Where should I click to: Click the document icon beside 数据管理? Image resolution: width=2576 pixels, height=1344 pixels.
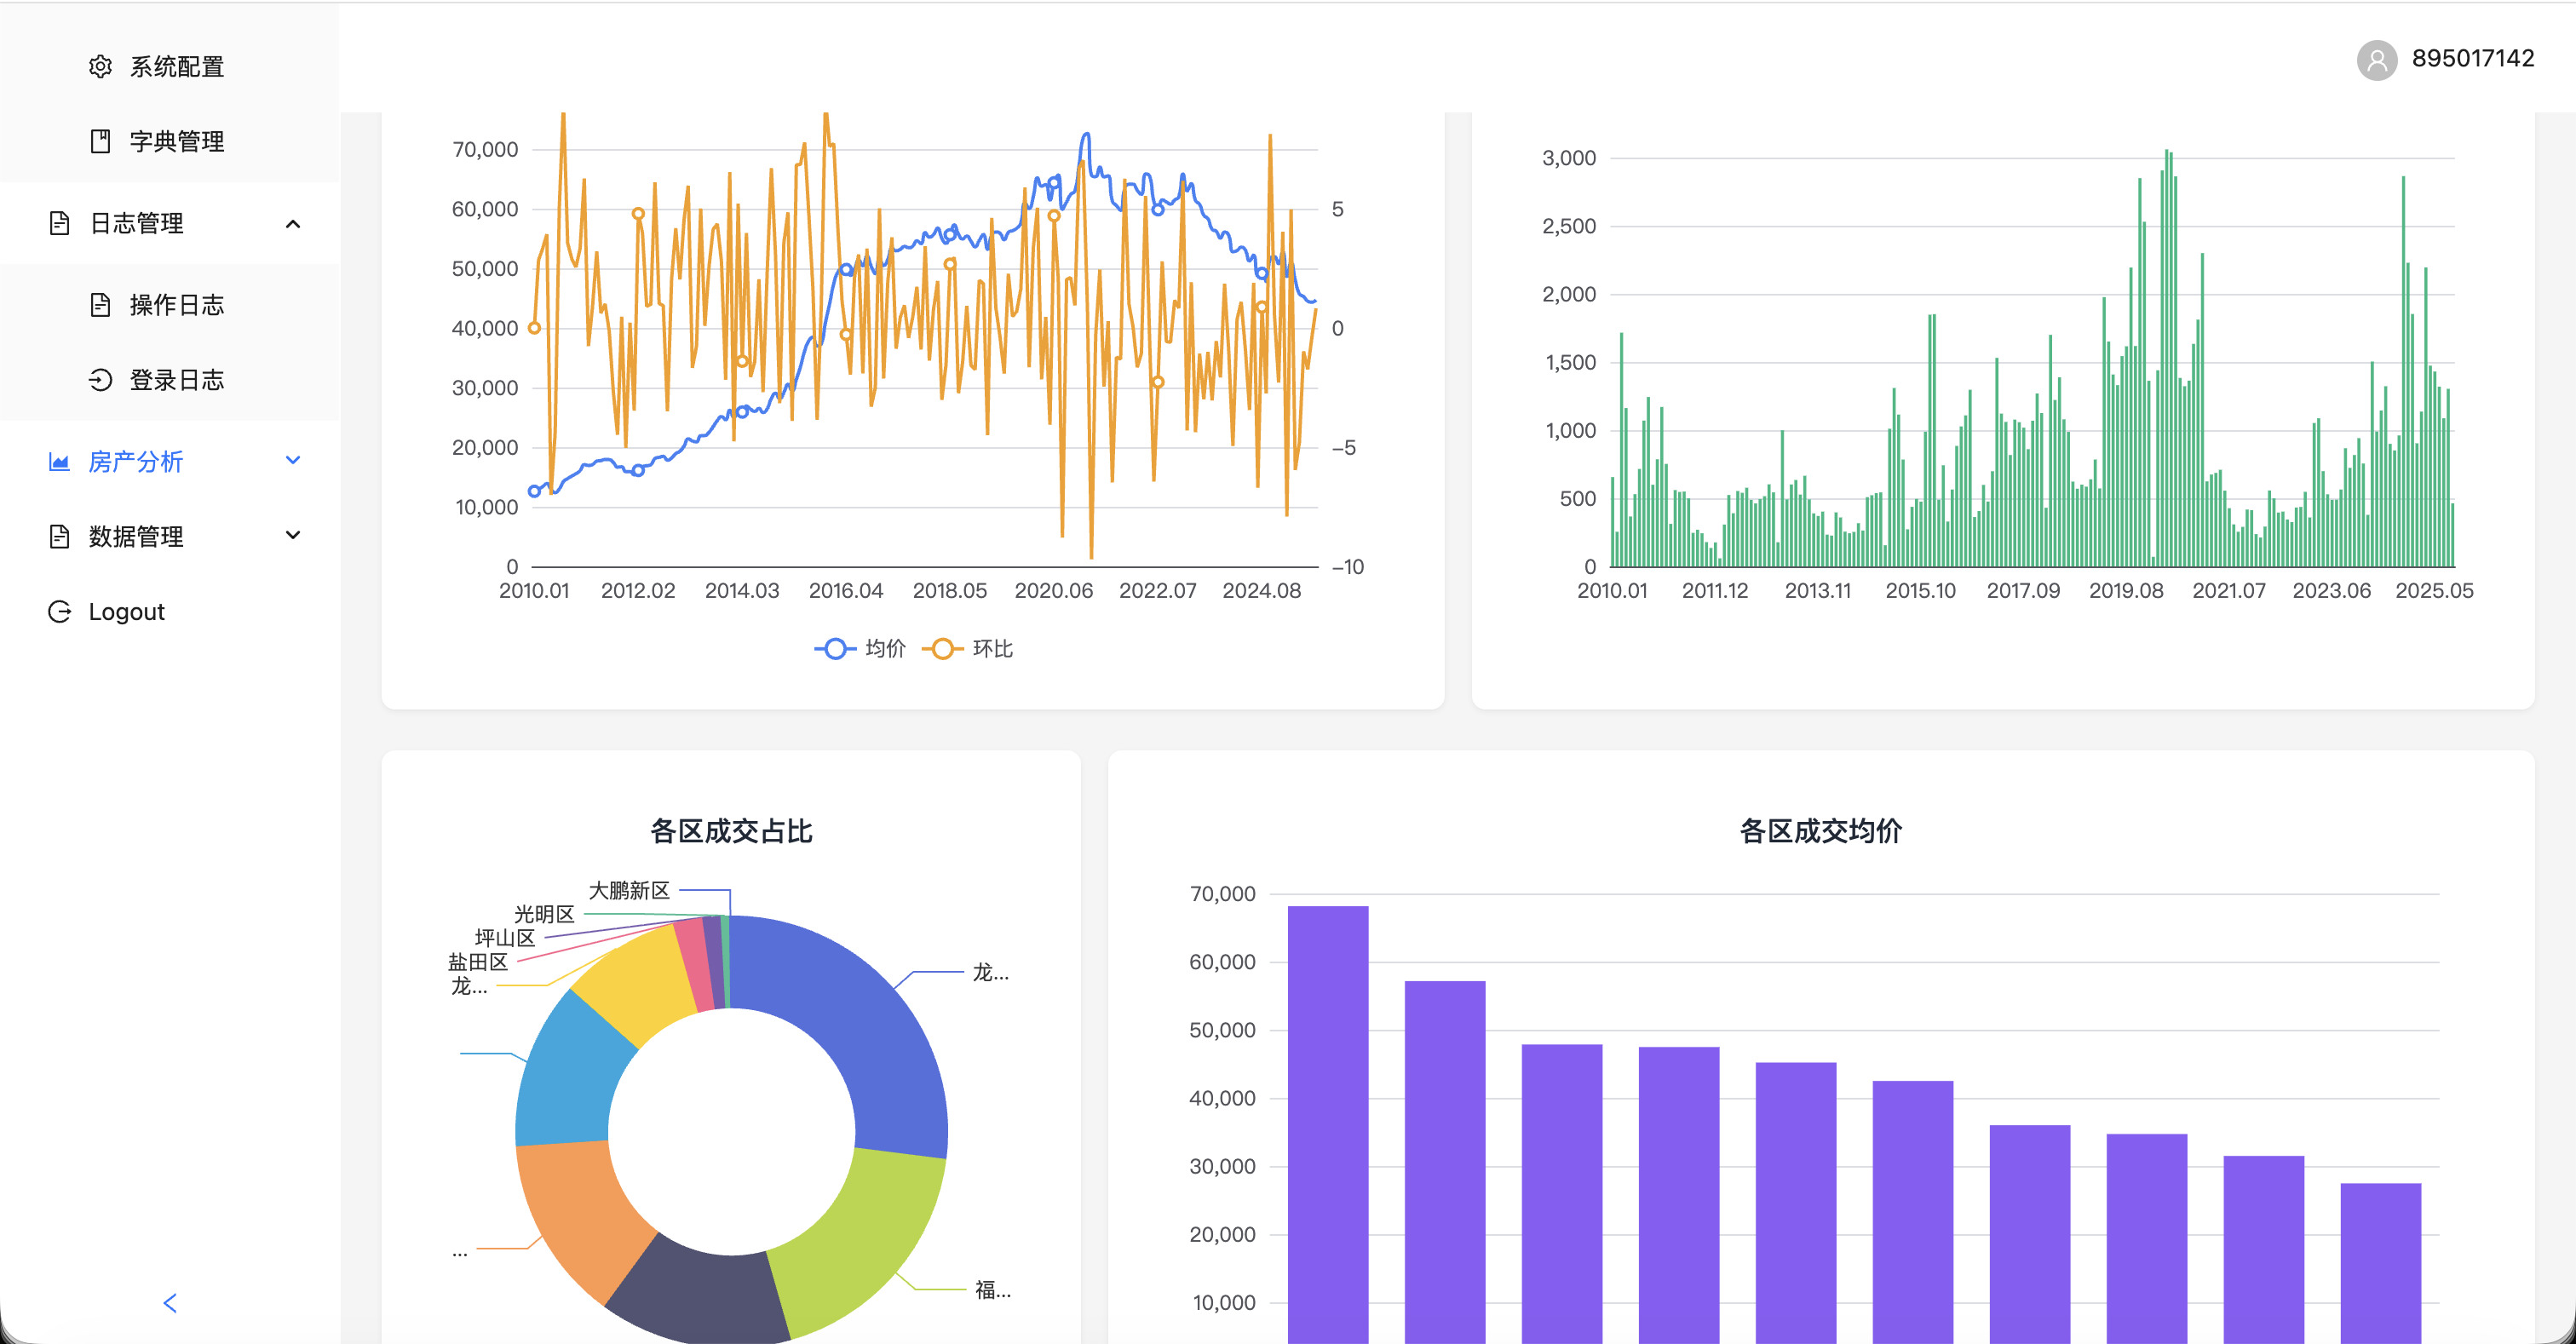pyautogui.click(x=59, y=537)
